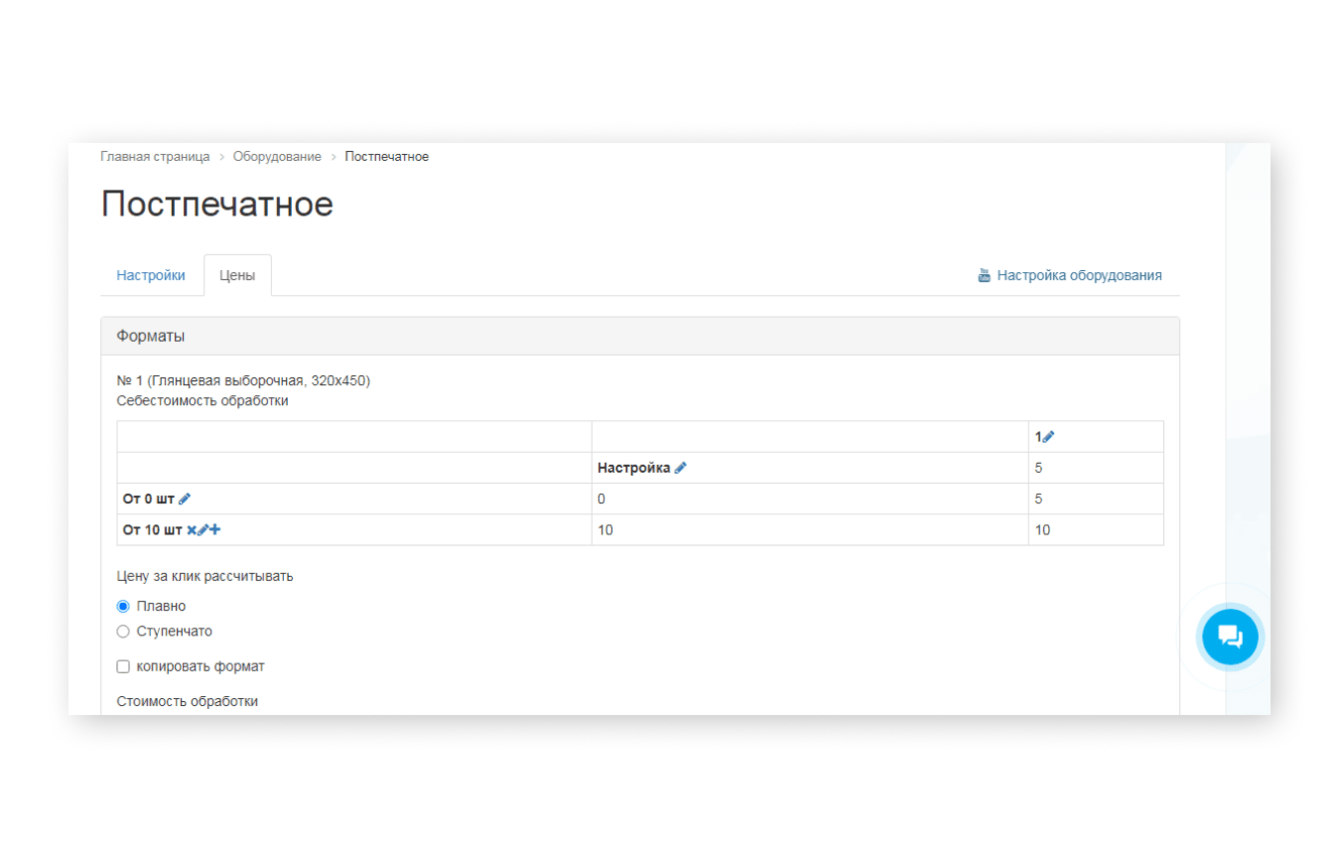This screenshot has height=859, width=1340.
Task: Select the Ступенчато radio option
Action: 123,631
